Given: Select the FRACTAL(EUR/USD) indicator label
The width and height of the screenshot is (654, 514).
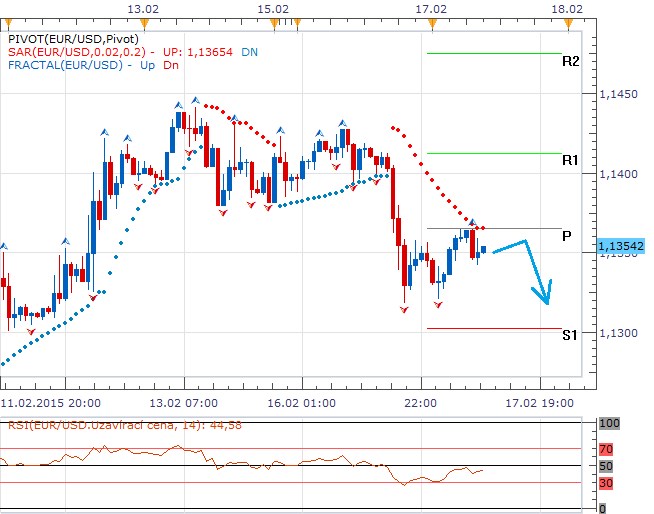Looking at the screenshot, I should point(69,66).
